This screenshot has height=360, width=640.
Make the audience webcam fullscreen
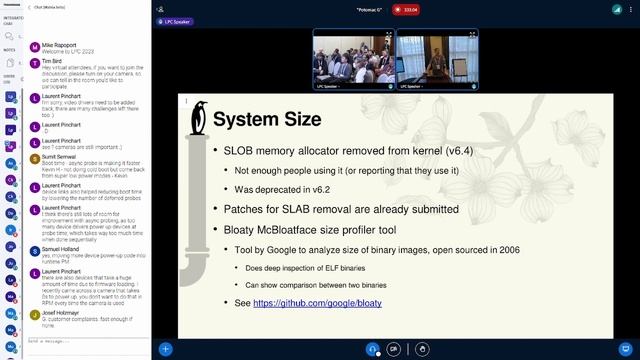[x=389, y=35]
